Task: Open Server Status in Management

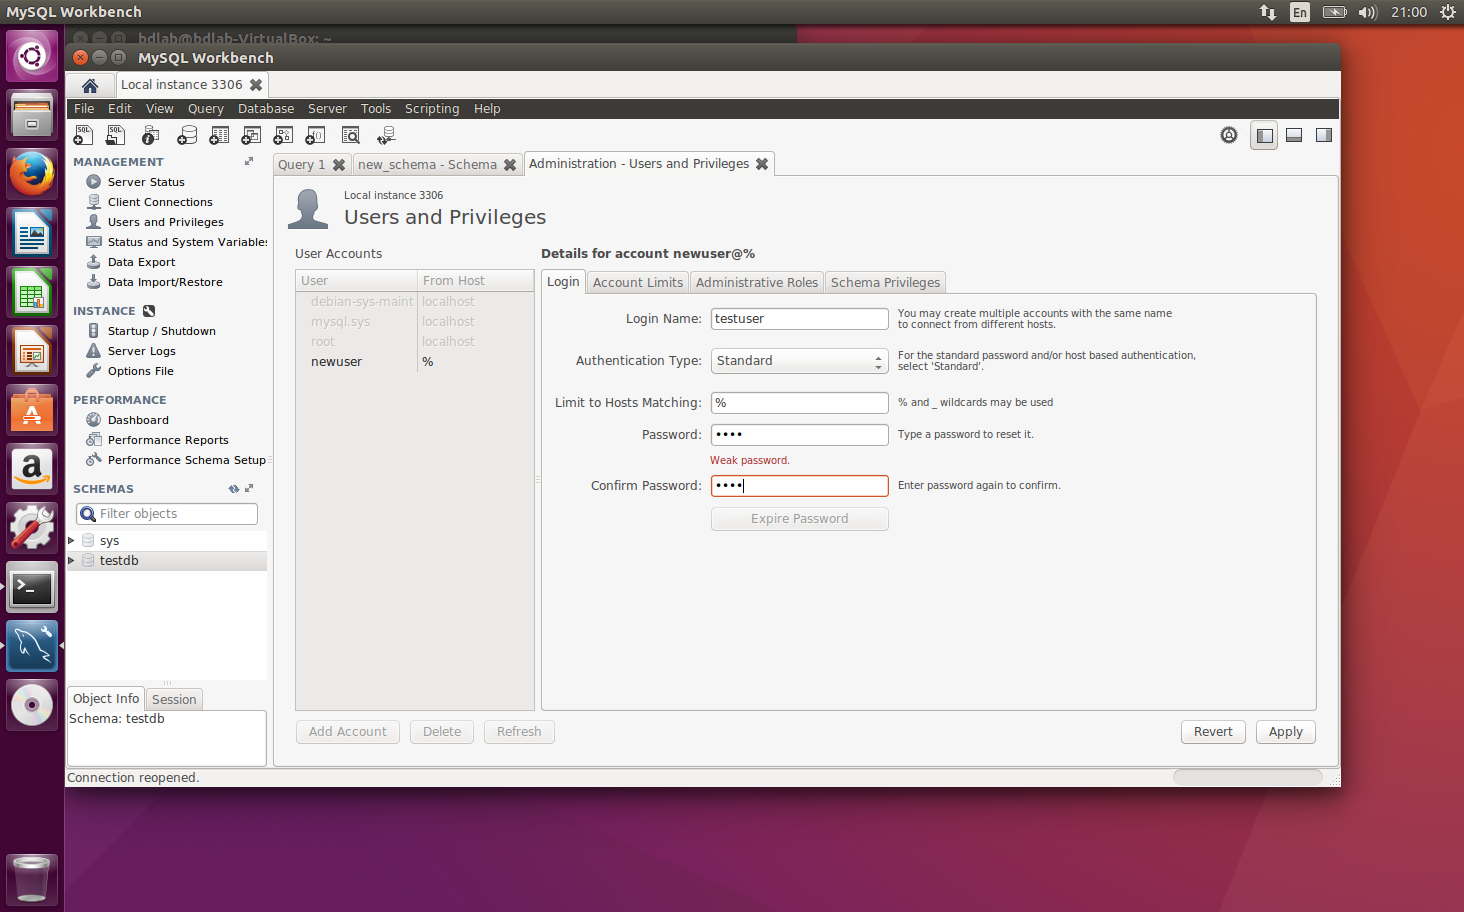Action: [x=146, y=182]
